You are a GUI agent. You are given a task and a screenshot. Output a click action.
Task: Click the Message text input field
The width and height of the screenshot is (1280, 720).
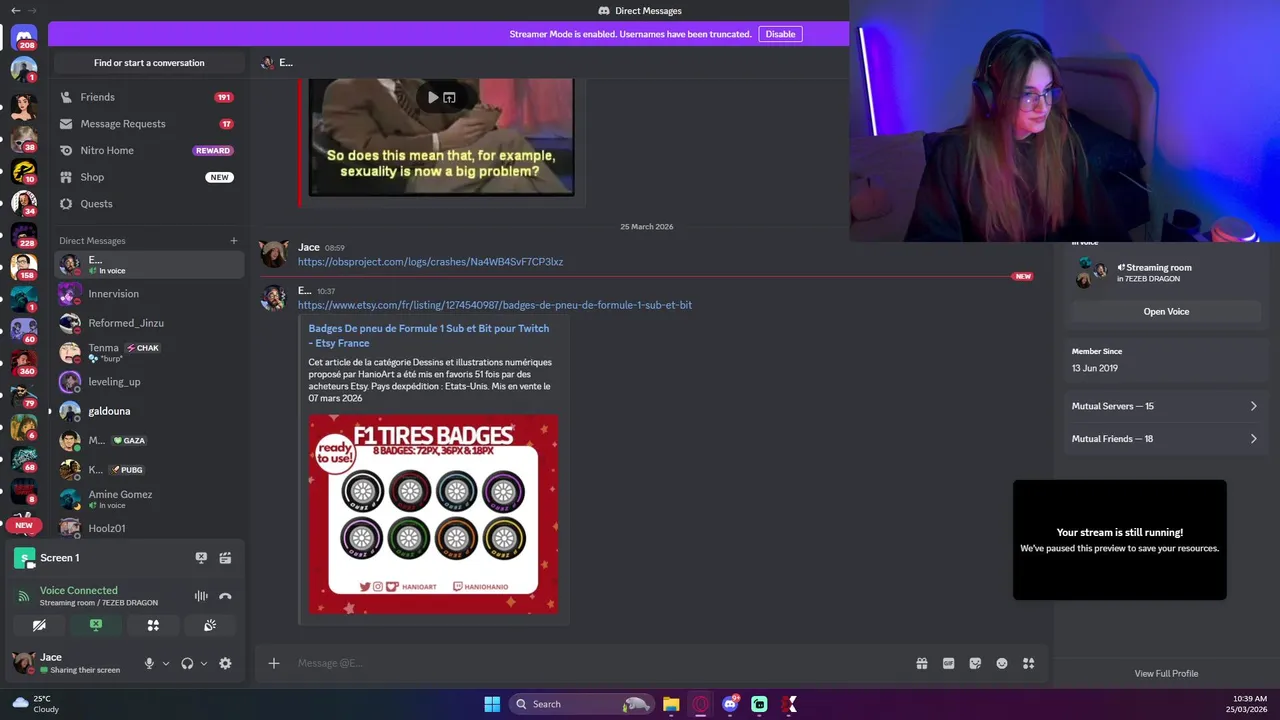pyautogui.click(x=600, y=663)
